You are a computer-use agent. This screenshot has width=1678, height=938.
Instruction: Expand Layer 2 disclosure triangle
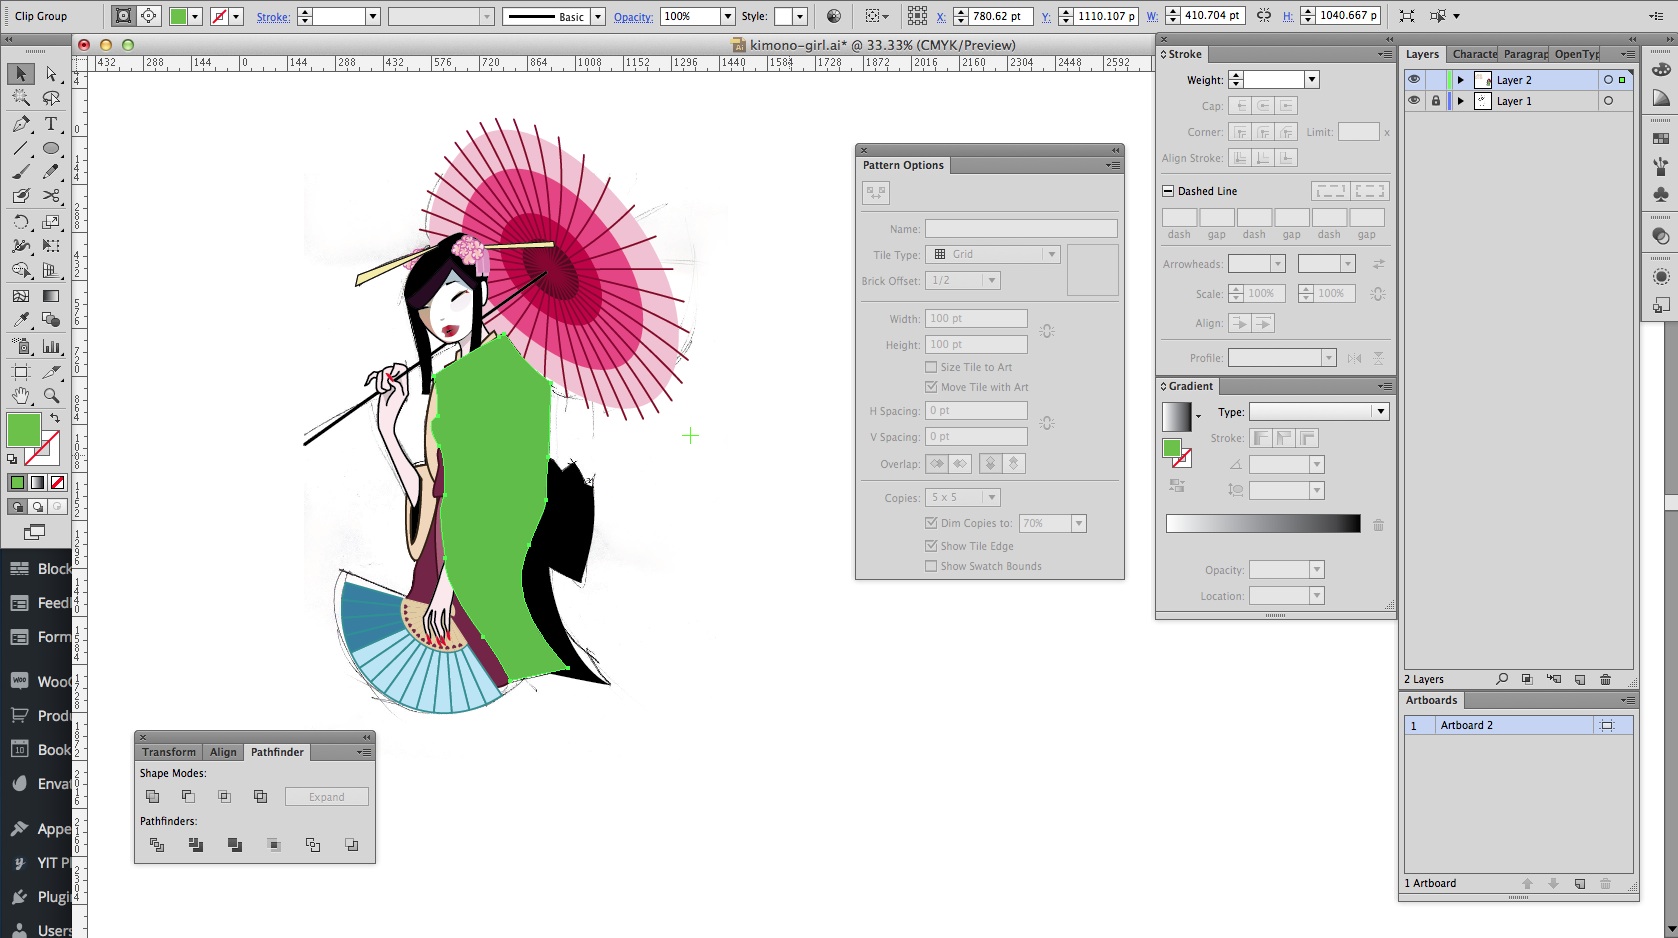(x=1460, y=80)
